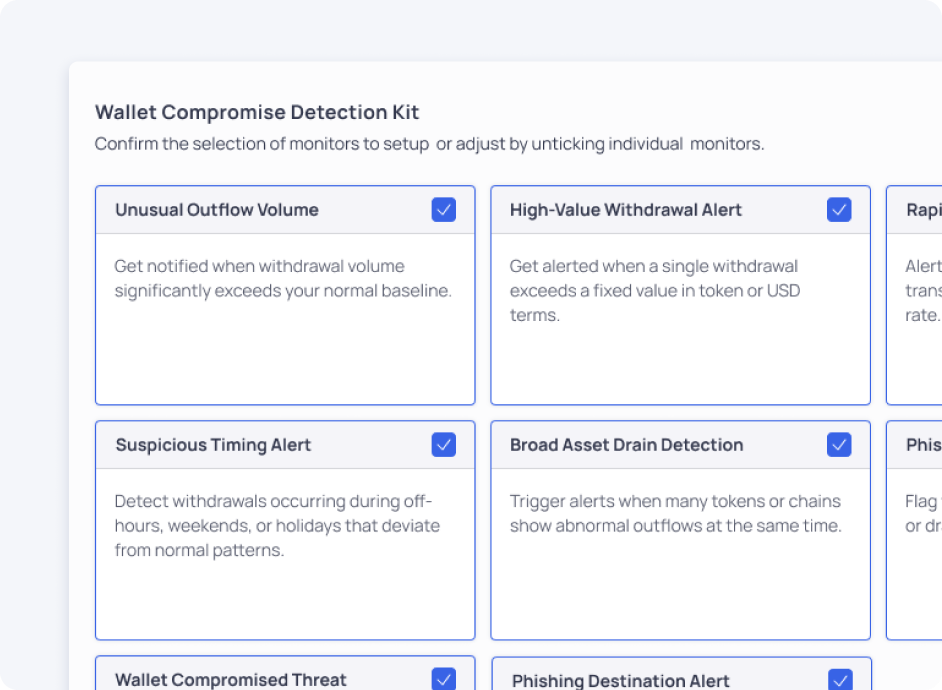Click the monitor selection instruction text
The height and width of the screenshot is (690, 942).
(429, 144)
